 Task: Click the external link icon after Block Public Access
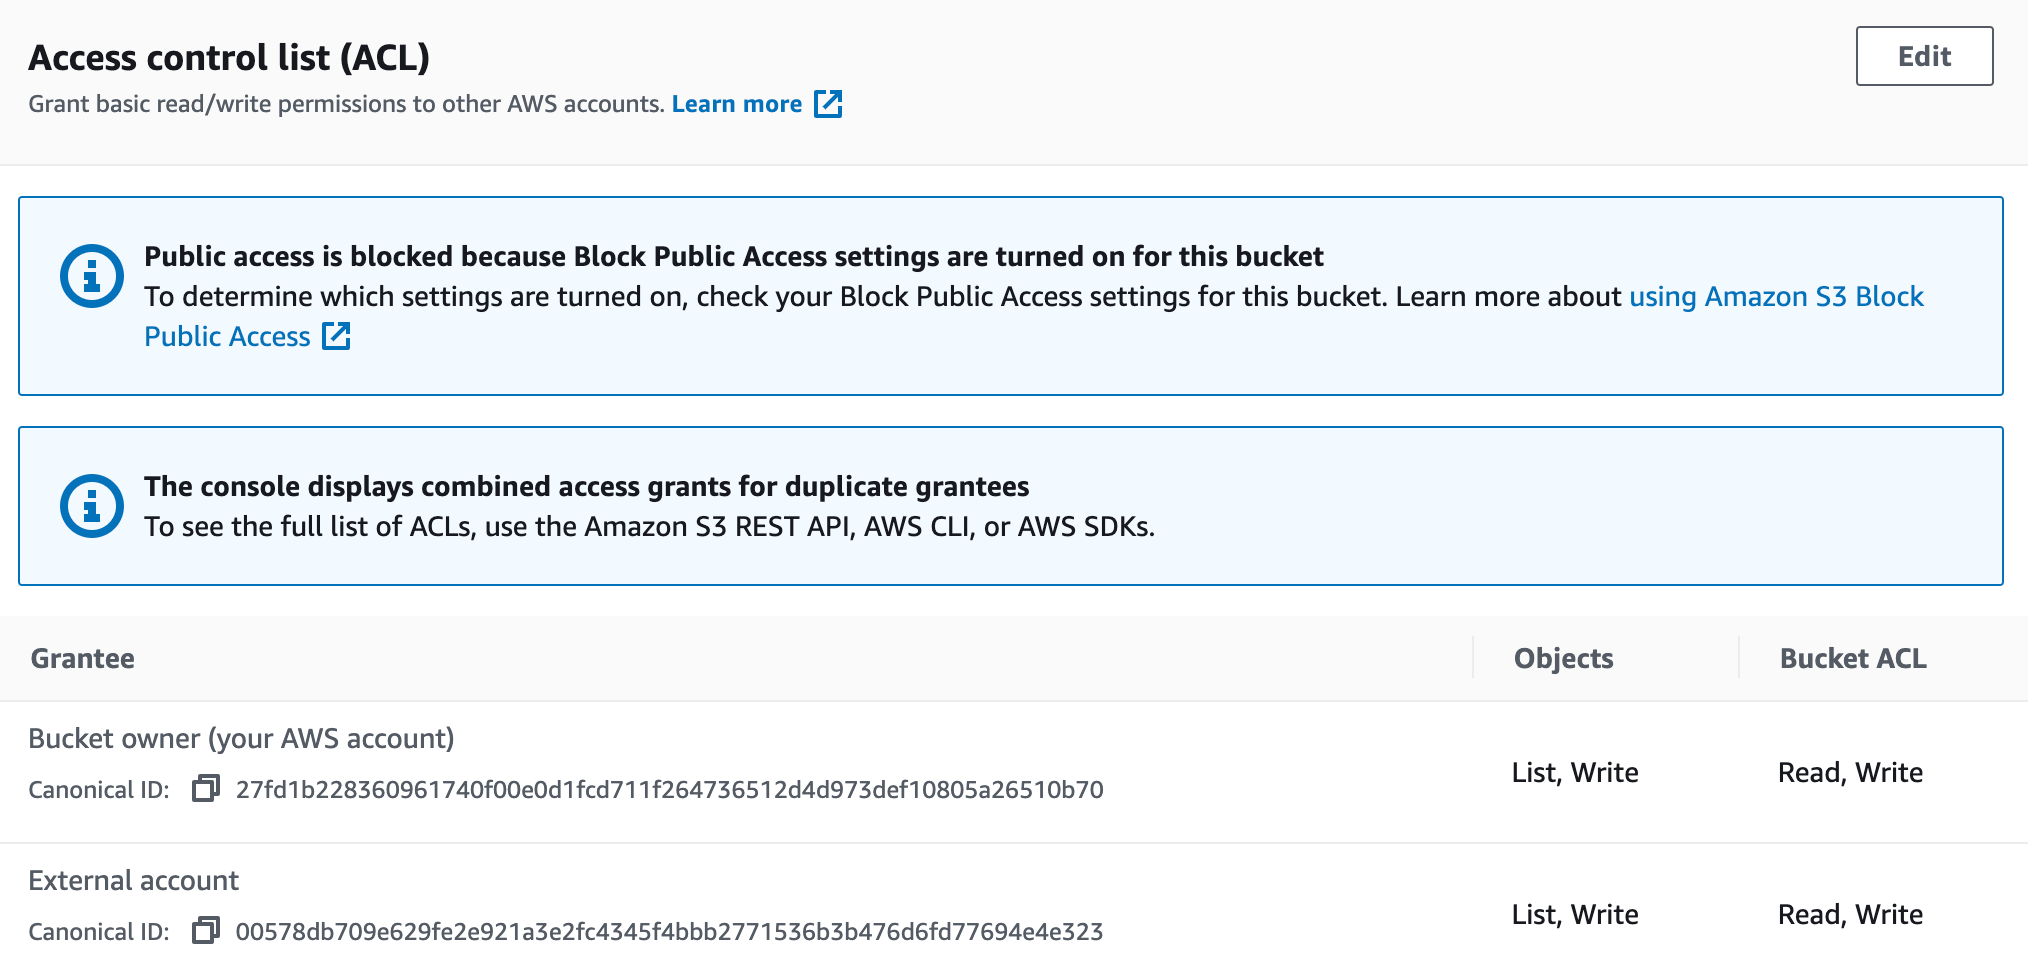tap(336, 337)
